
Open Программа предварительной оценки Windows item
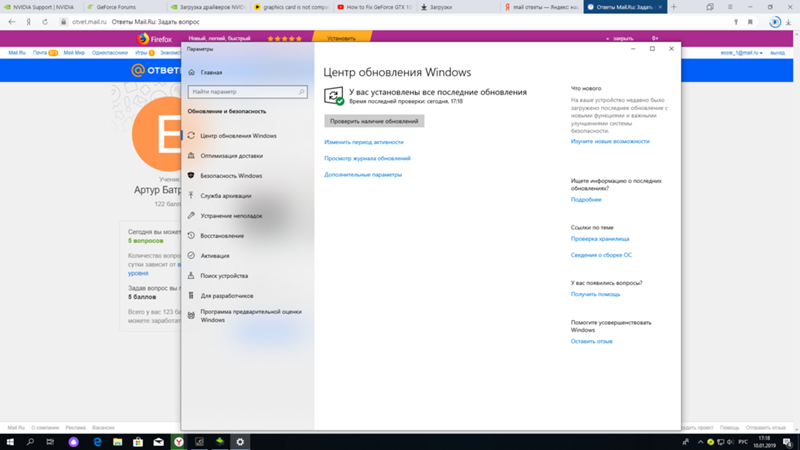click(x=245, y=316)
